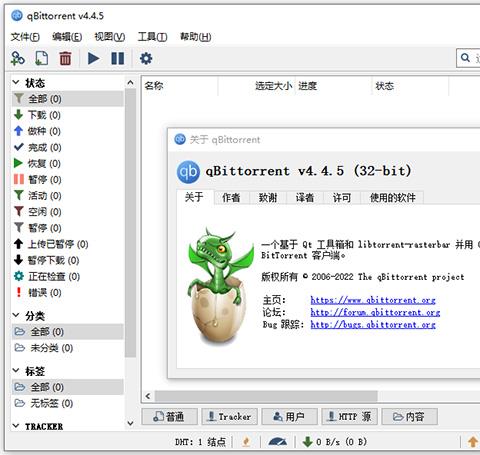Click the add torrent file toolbar icon
This screenshot has height=455, width=480.
[42, 58]
